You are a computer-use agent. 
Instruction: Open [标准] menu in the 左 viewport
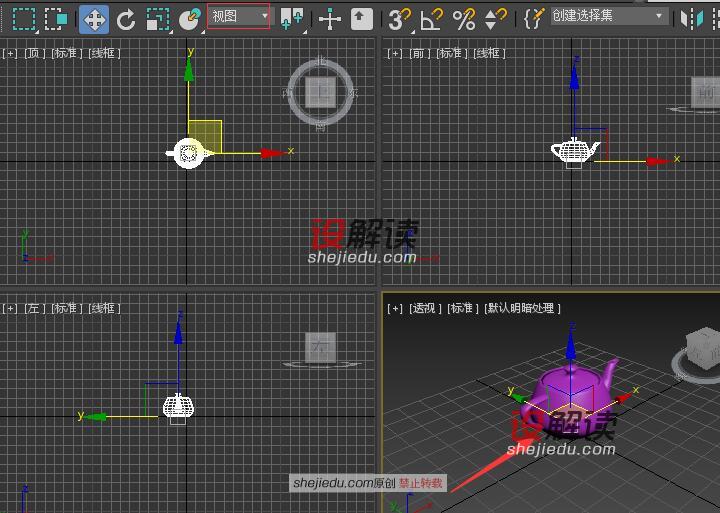pos(67,308)
